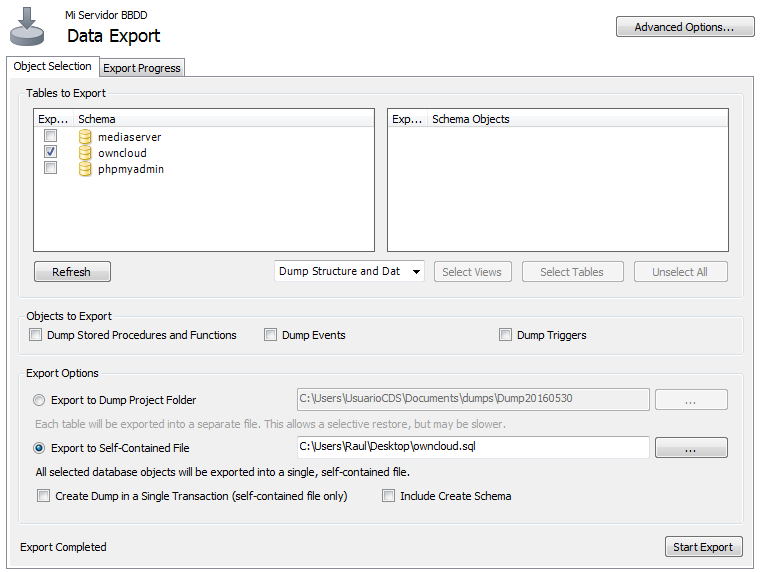The image size is (761, 572).
Task: Enable Dump Stored Procedures and Functions
Action: click(36, 335)
